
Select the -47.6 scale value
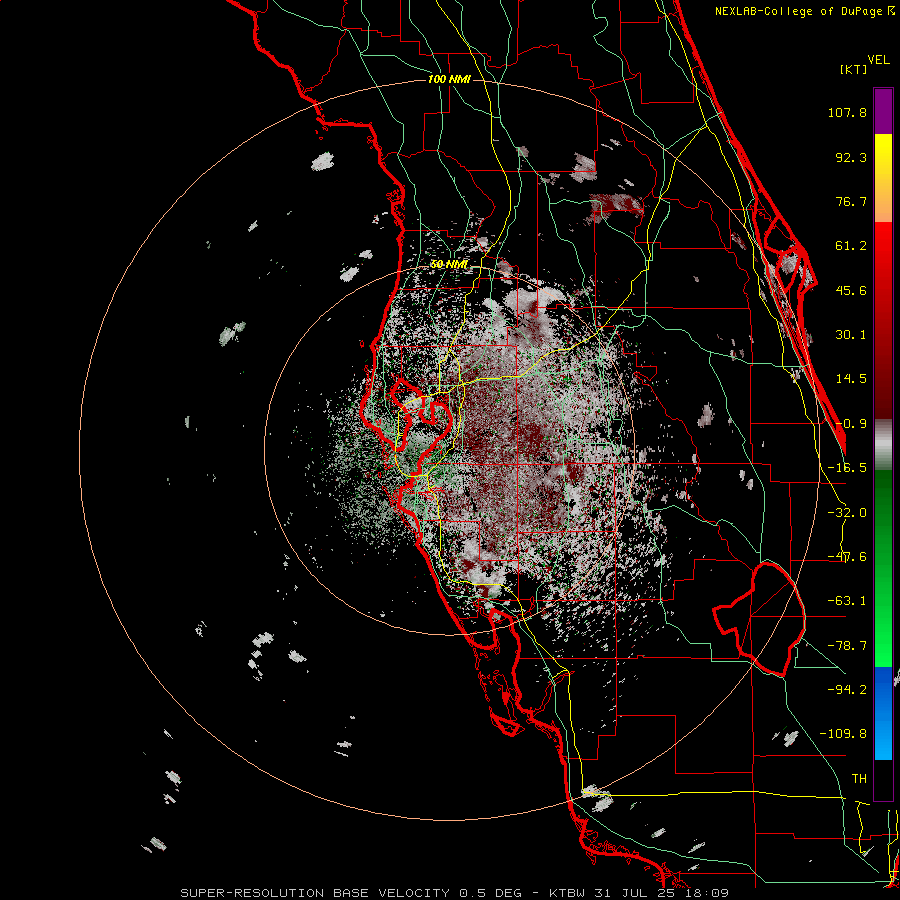point(847,557)
